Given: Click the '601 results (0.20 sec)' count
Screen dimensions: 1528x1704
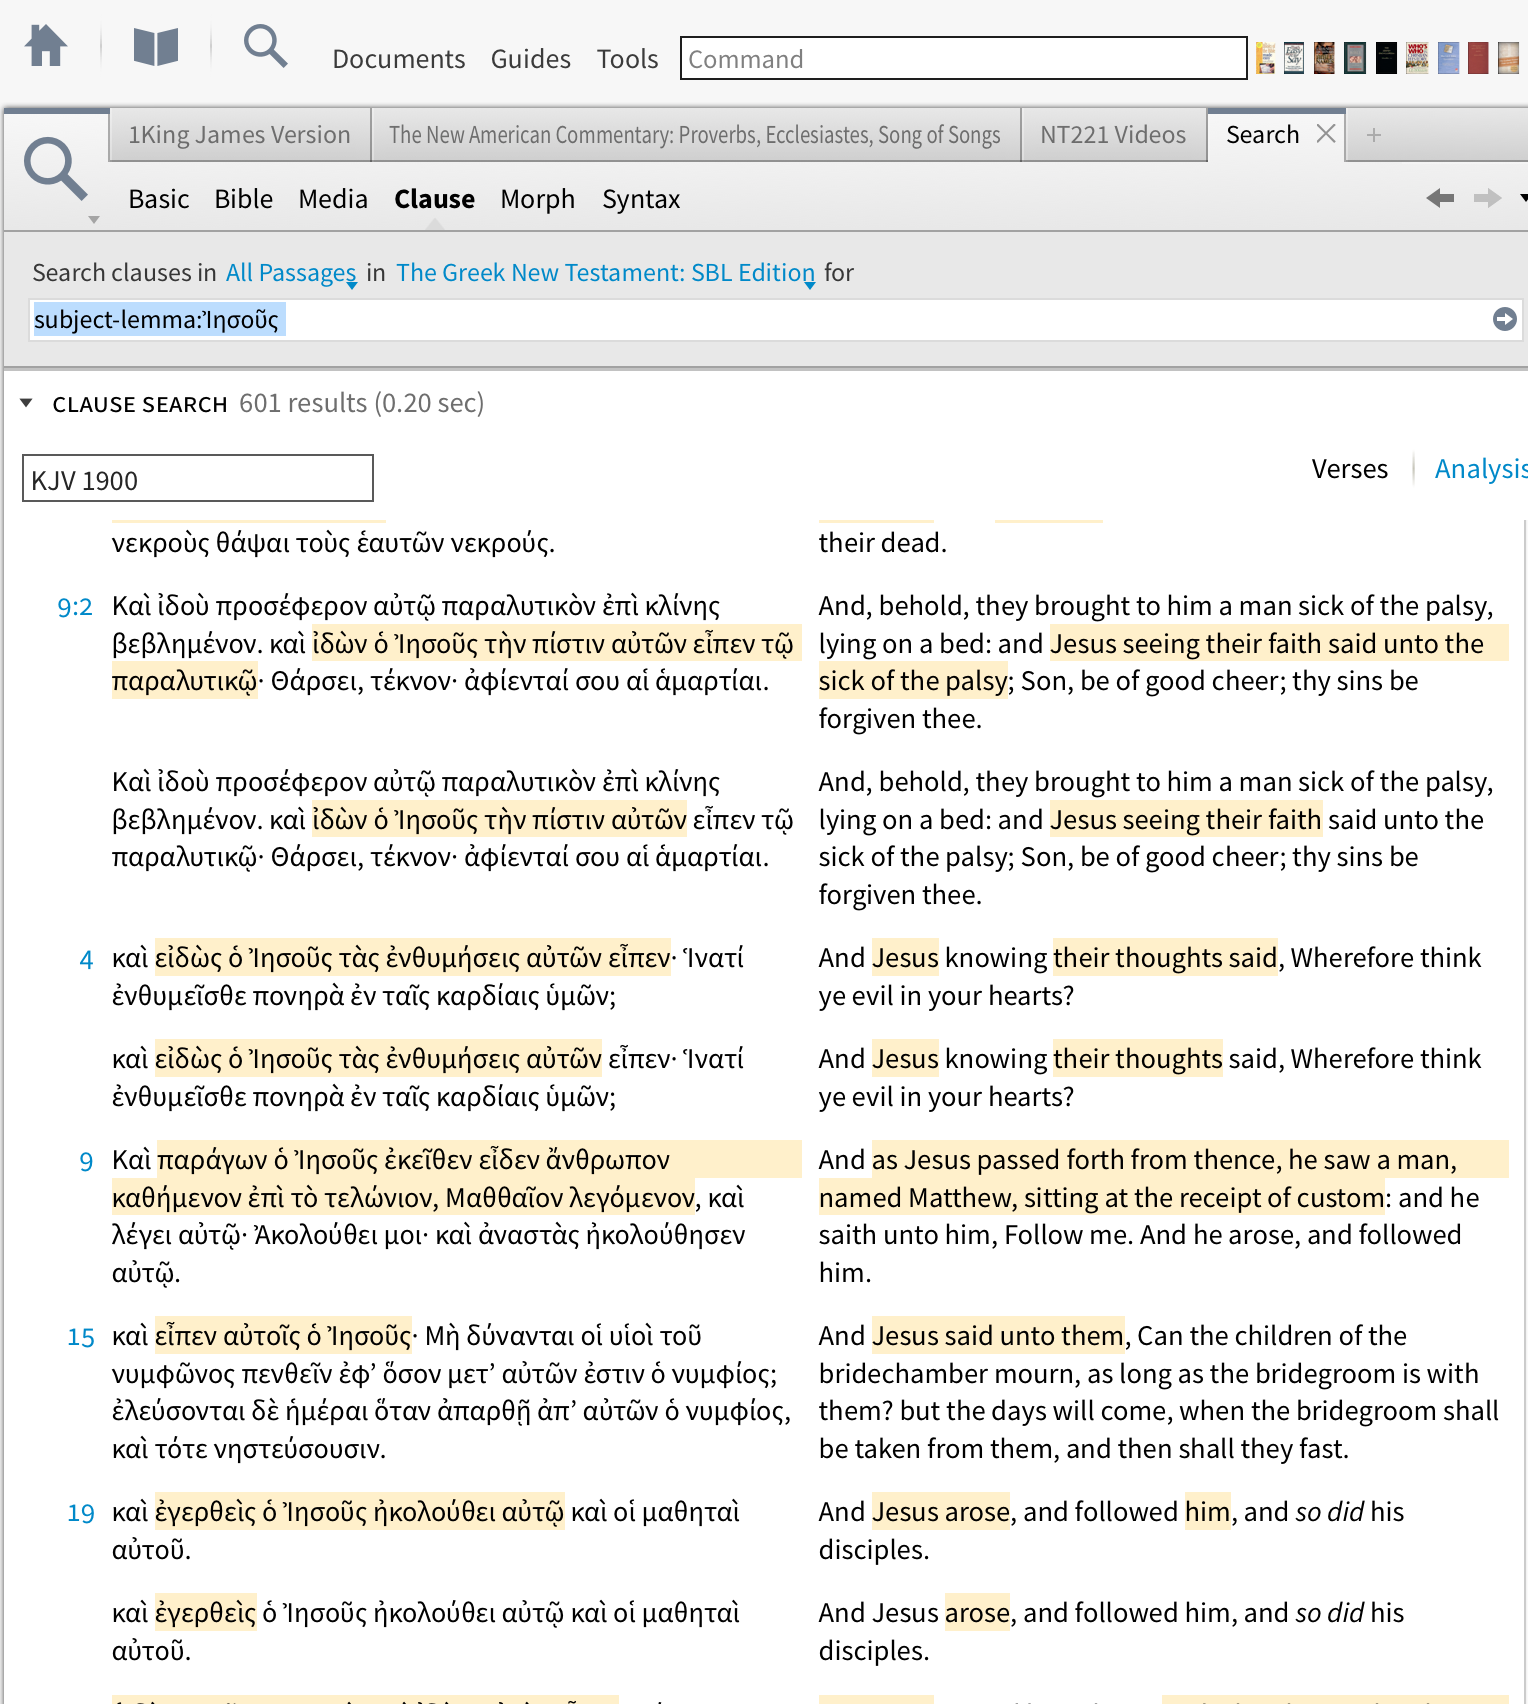Looking at the screenshot, I should coord(361,403).
